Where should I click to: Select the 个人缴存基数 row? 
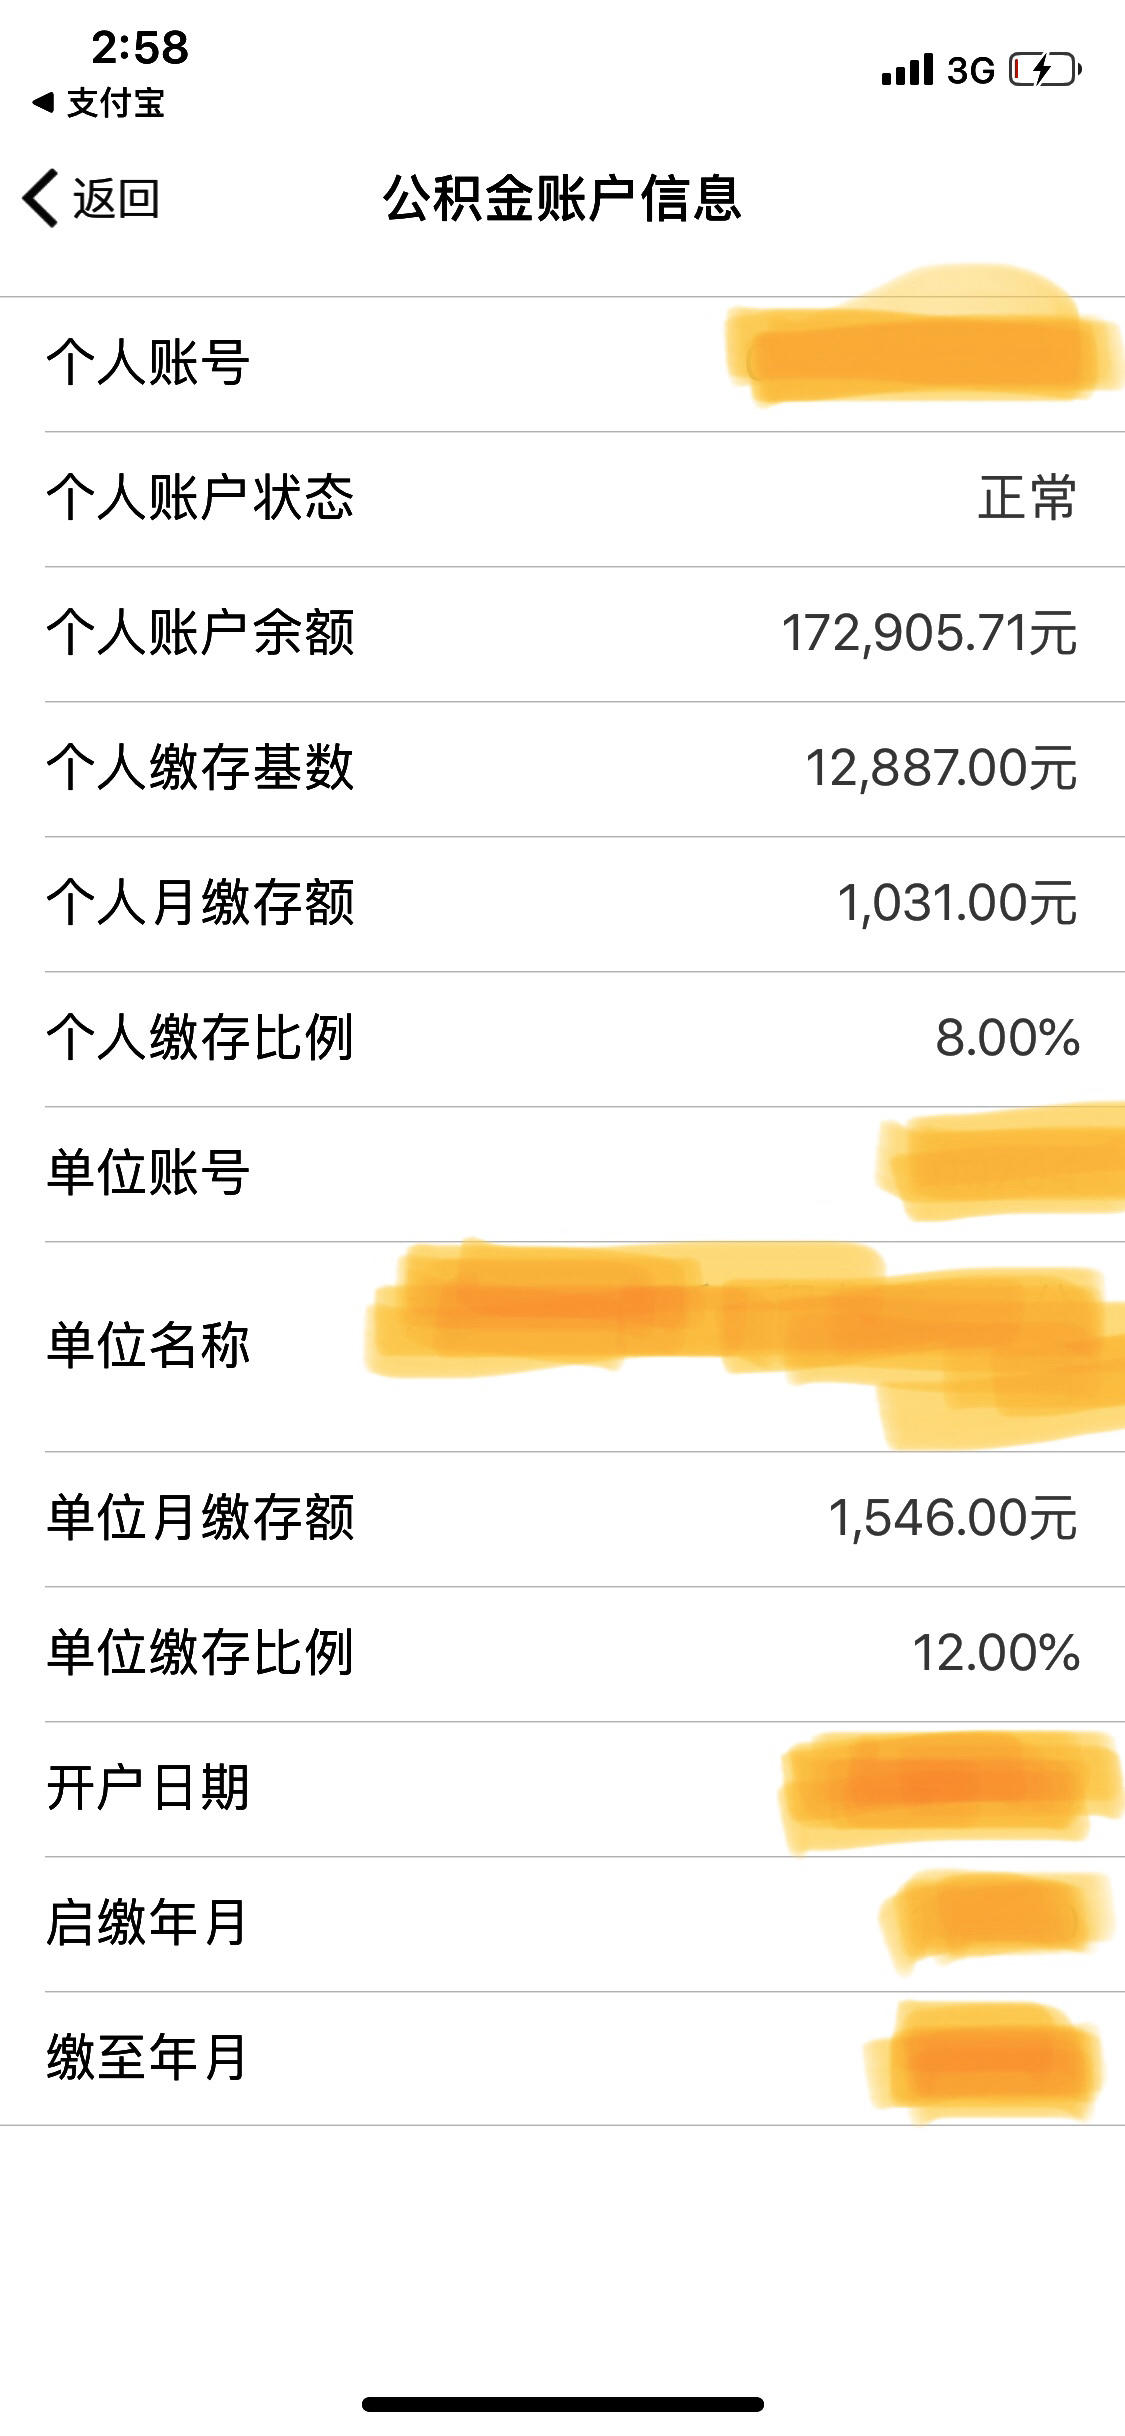click(x=562, y=769)
